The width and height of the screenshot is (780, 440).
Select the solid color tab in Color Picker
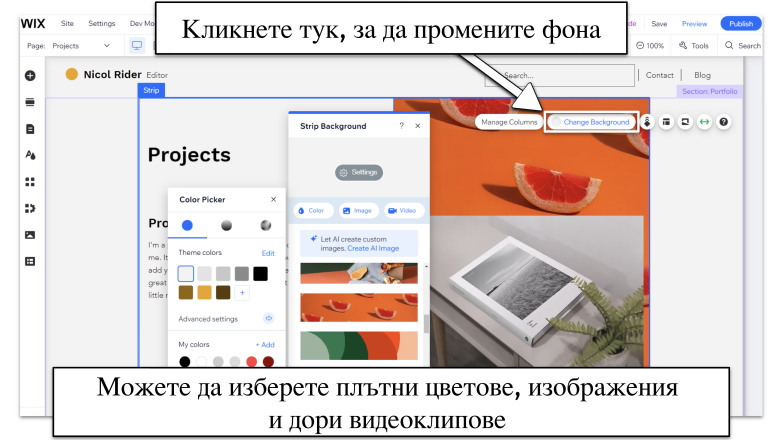click(187, 225)
